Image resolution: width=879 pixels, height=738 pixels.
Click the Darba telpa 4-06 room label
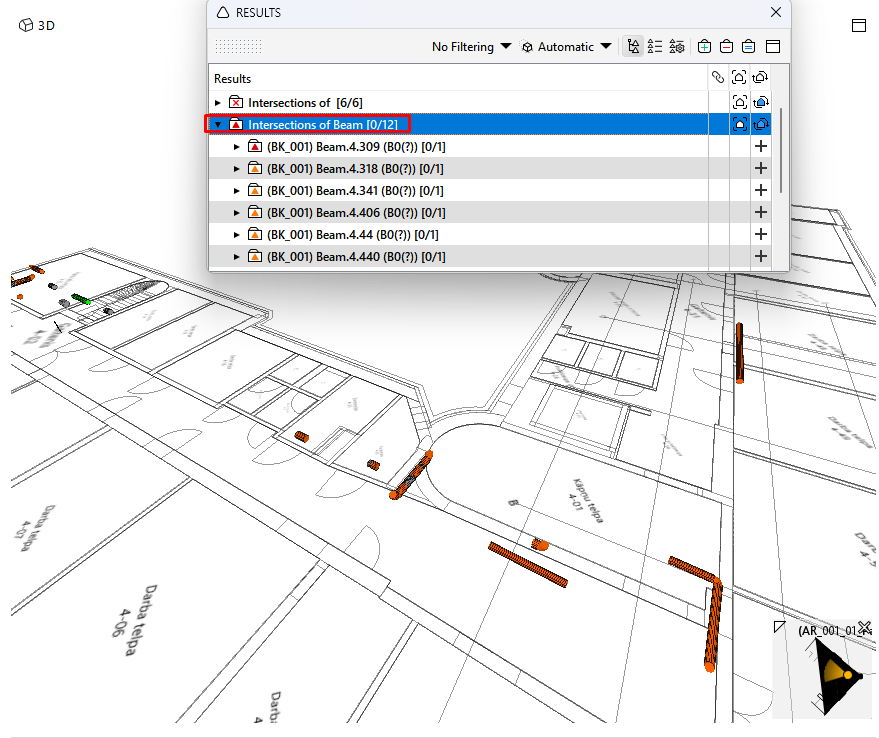click(133, 619)
